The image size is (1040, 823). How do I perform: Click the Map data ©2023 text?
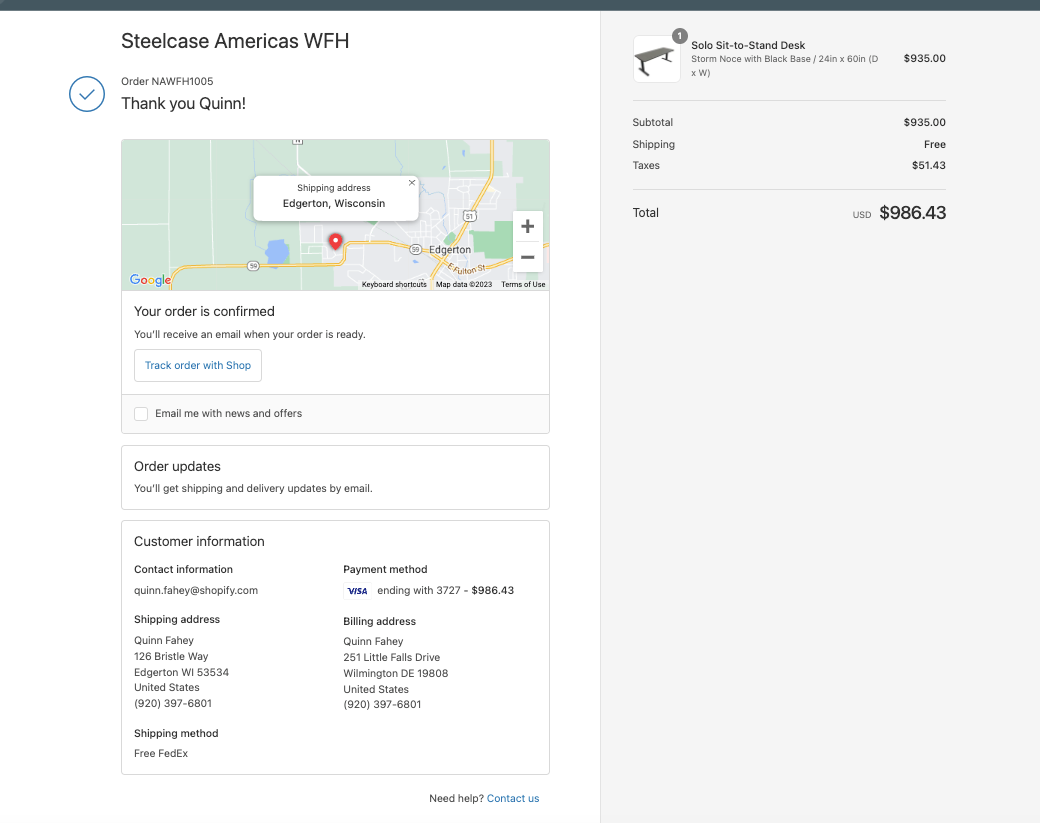tap(464, 285)
